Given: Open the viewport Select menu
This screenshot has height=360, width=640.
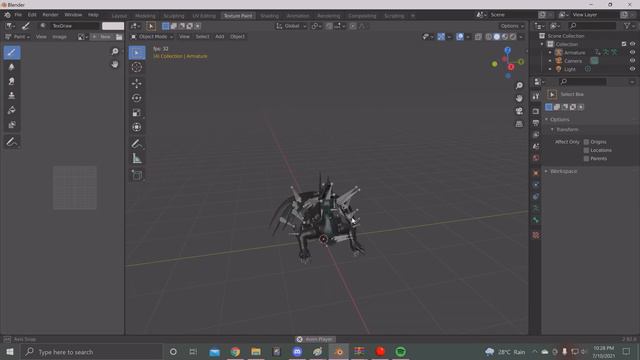Looking at the screenshot, I should point(202,37).
